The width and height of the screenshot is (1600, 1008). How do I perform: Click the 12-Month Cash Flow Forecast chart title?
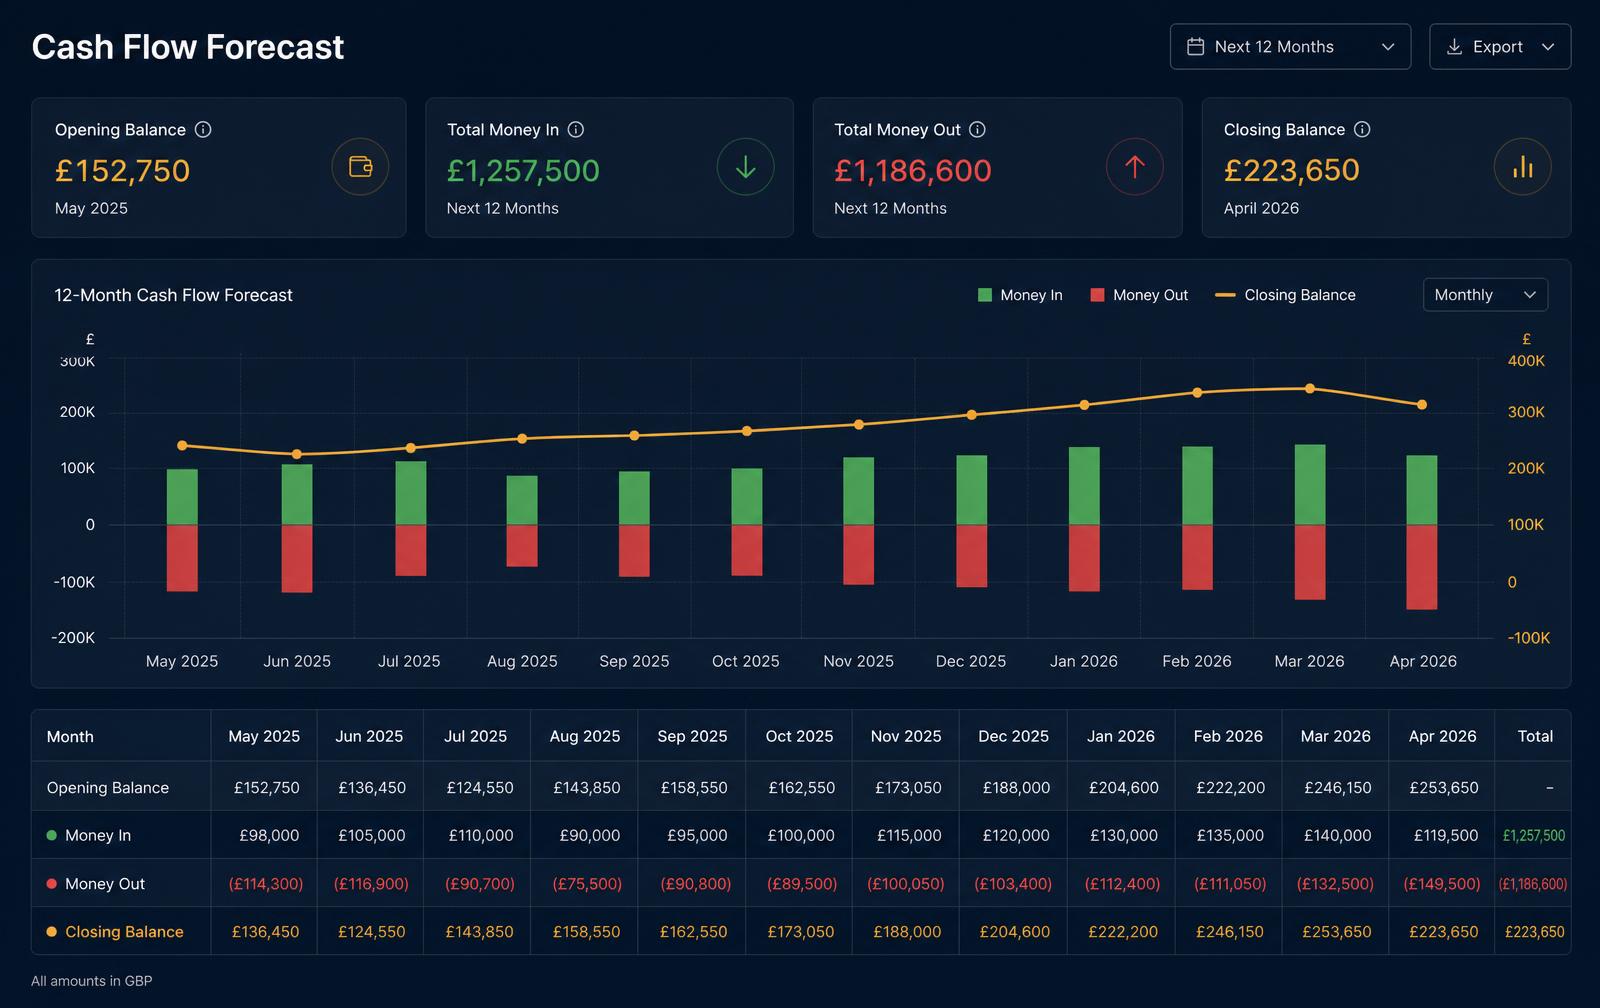pos(173,295)
